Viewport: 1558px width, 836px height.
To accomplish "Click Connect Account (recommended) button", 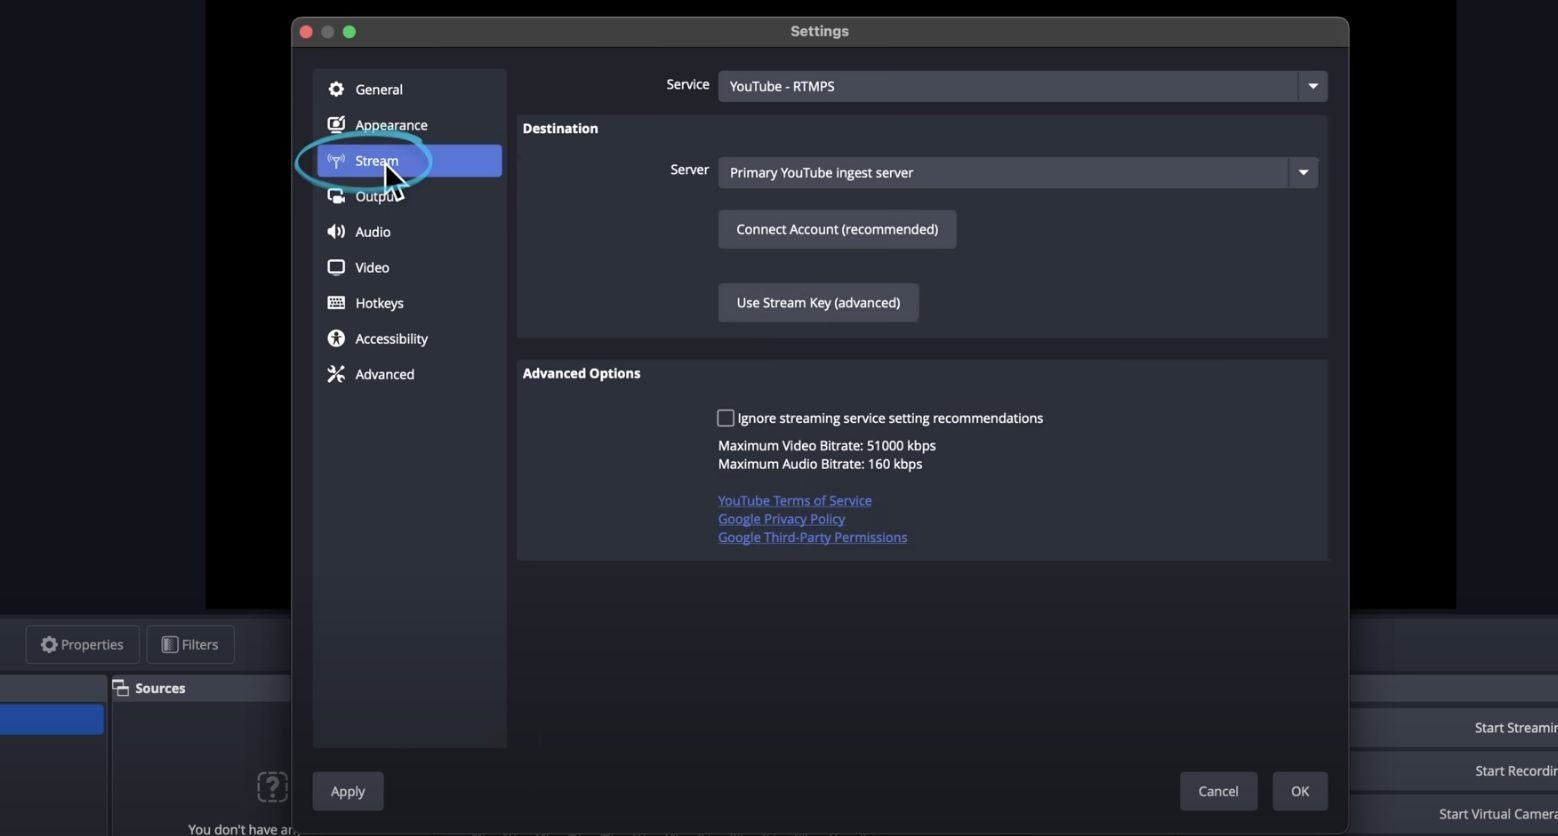I will tap(837, 229).
